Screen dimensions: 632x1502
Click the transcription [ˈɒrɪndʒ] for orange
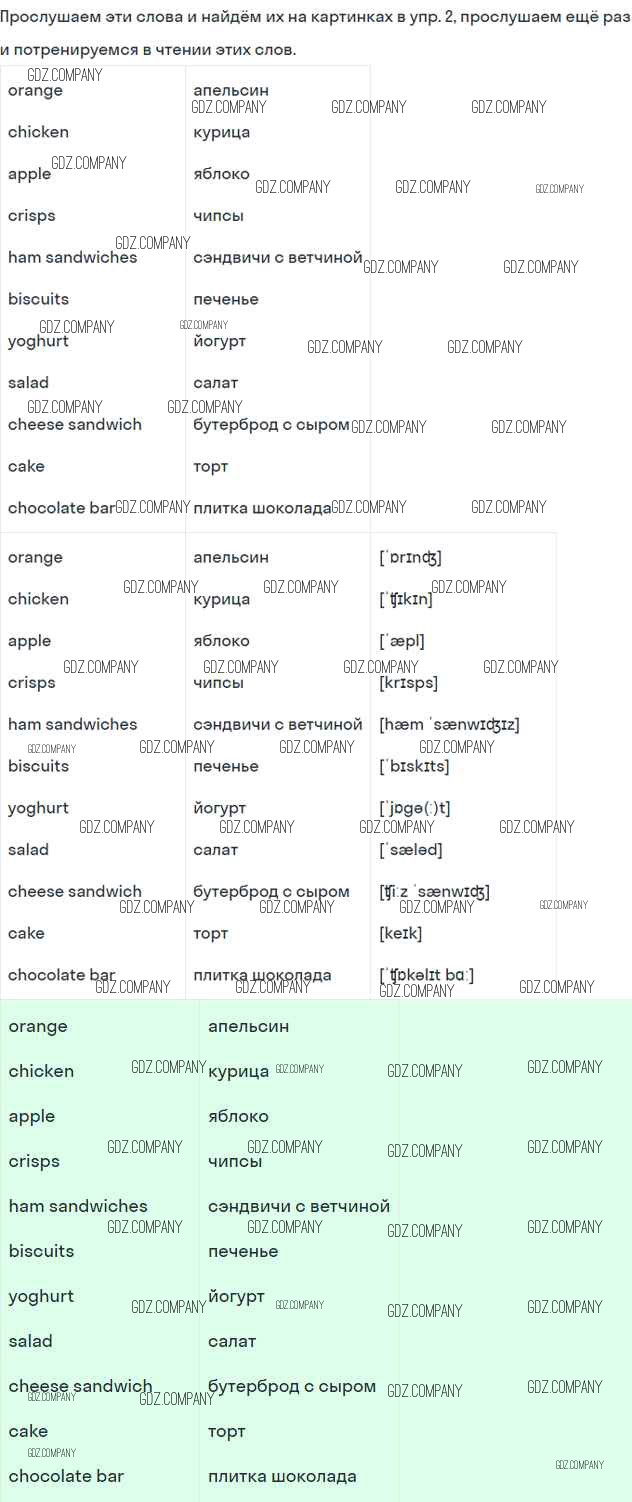(410, 558)
